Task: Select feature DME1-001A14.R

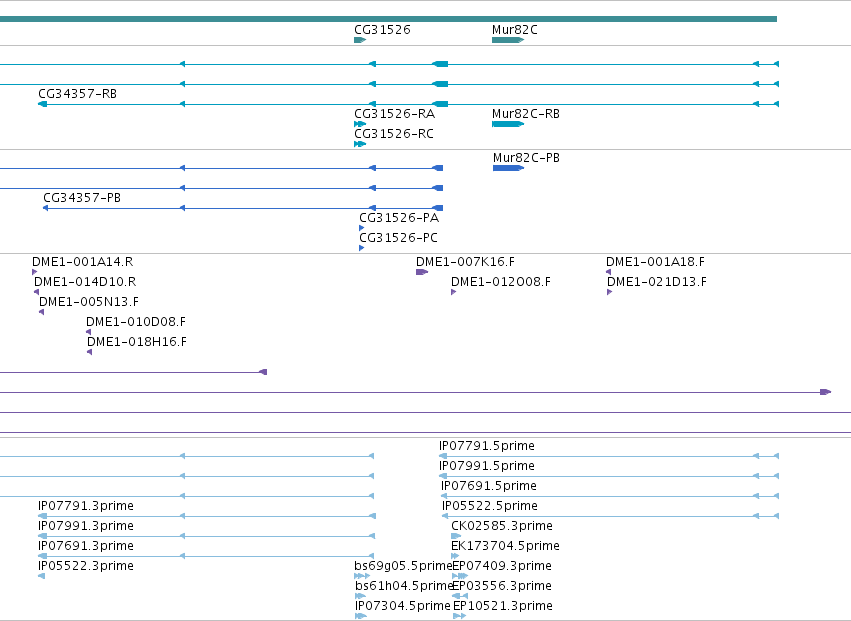Action: [82, 262]
